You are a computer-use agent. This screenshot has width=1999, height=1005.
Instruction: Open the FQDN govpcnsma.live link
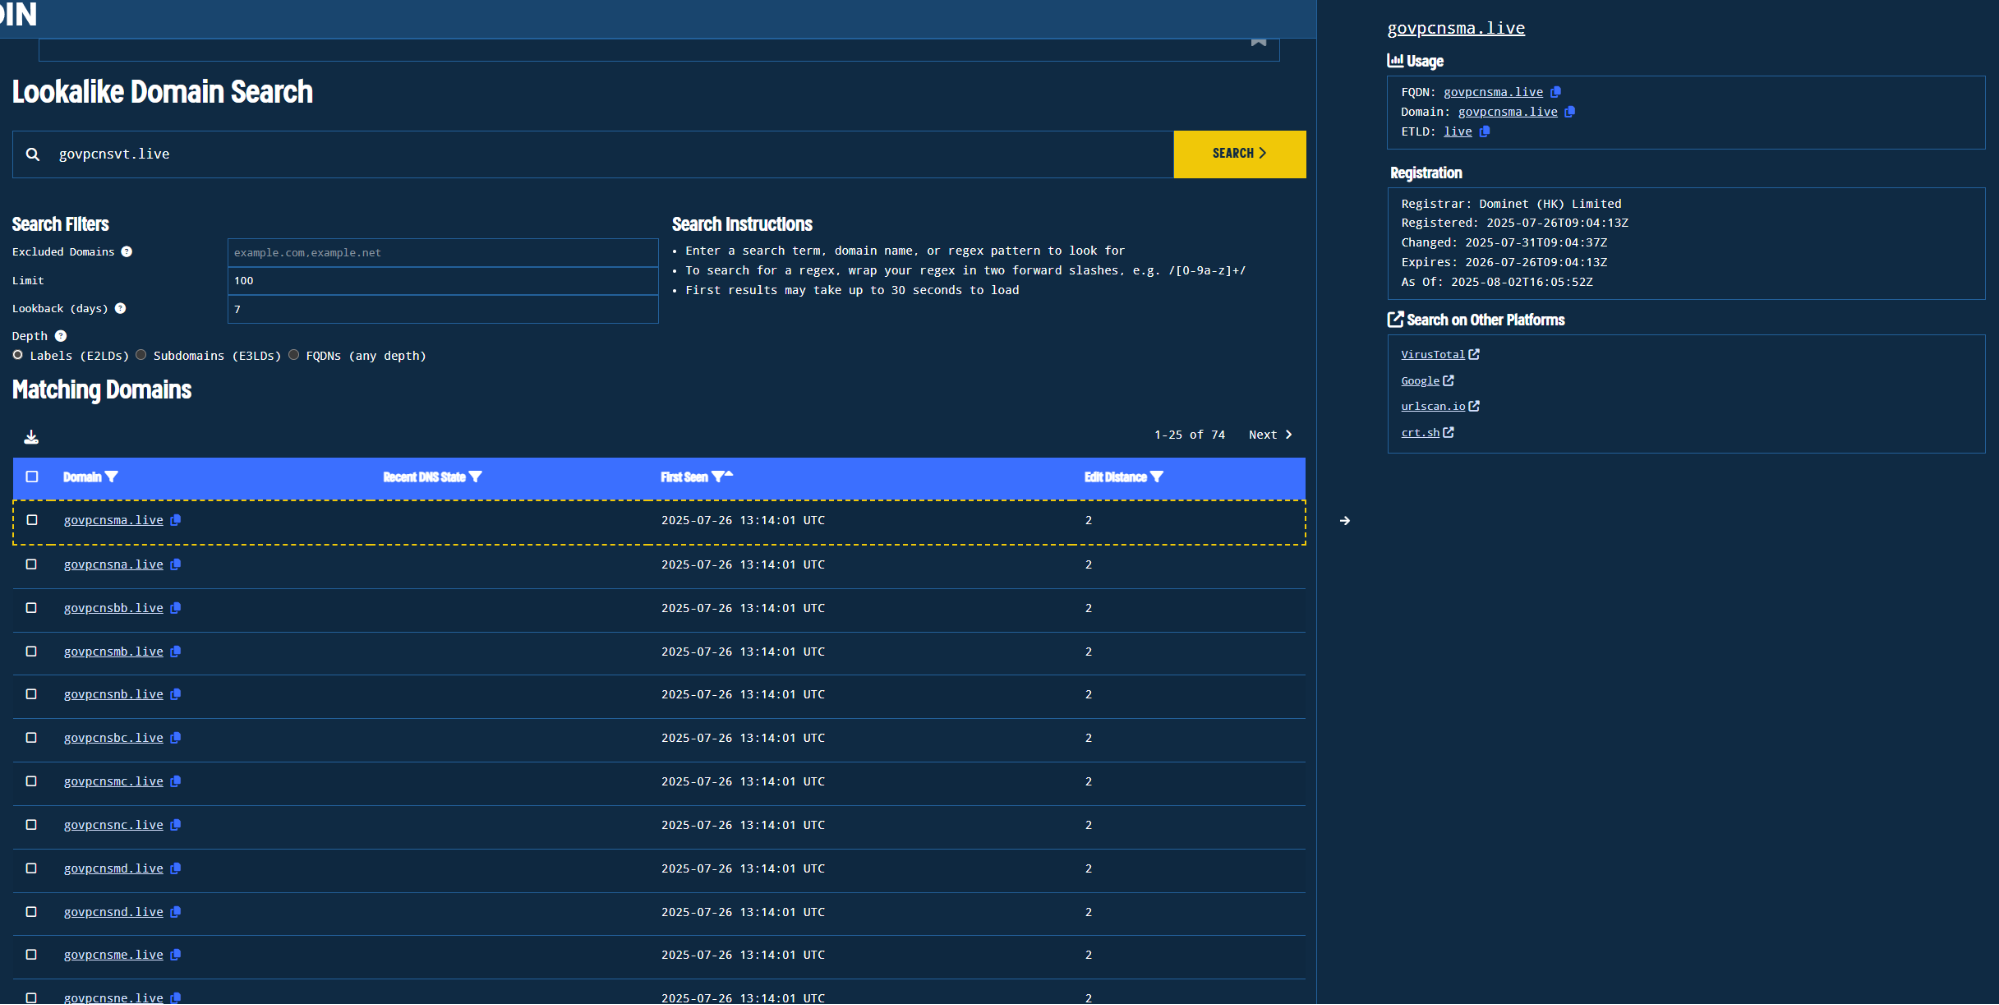tap(1493, 92)
